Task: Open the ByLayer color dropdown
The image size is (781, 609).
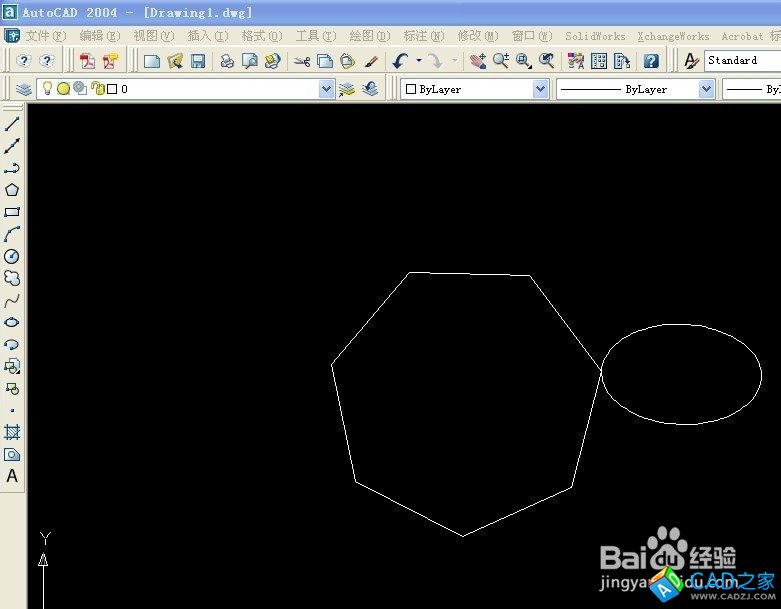Action: point(540,89)
